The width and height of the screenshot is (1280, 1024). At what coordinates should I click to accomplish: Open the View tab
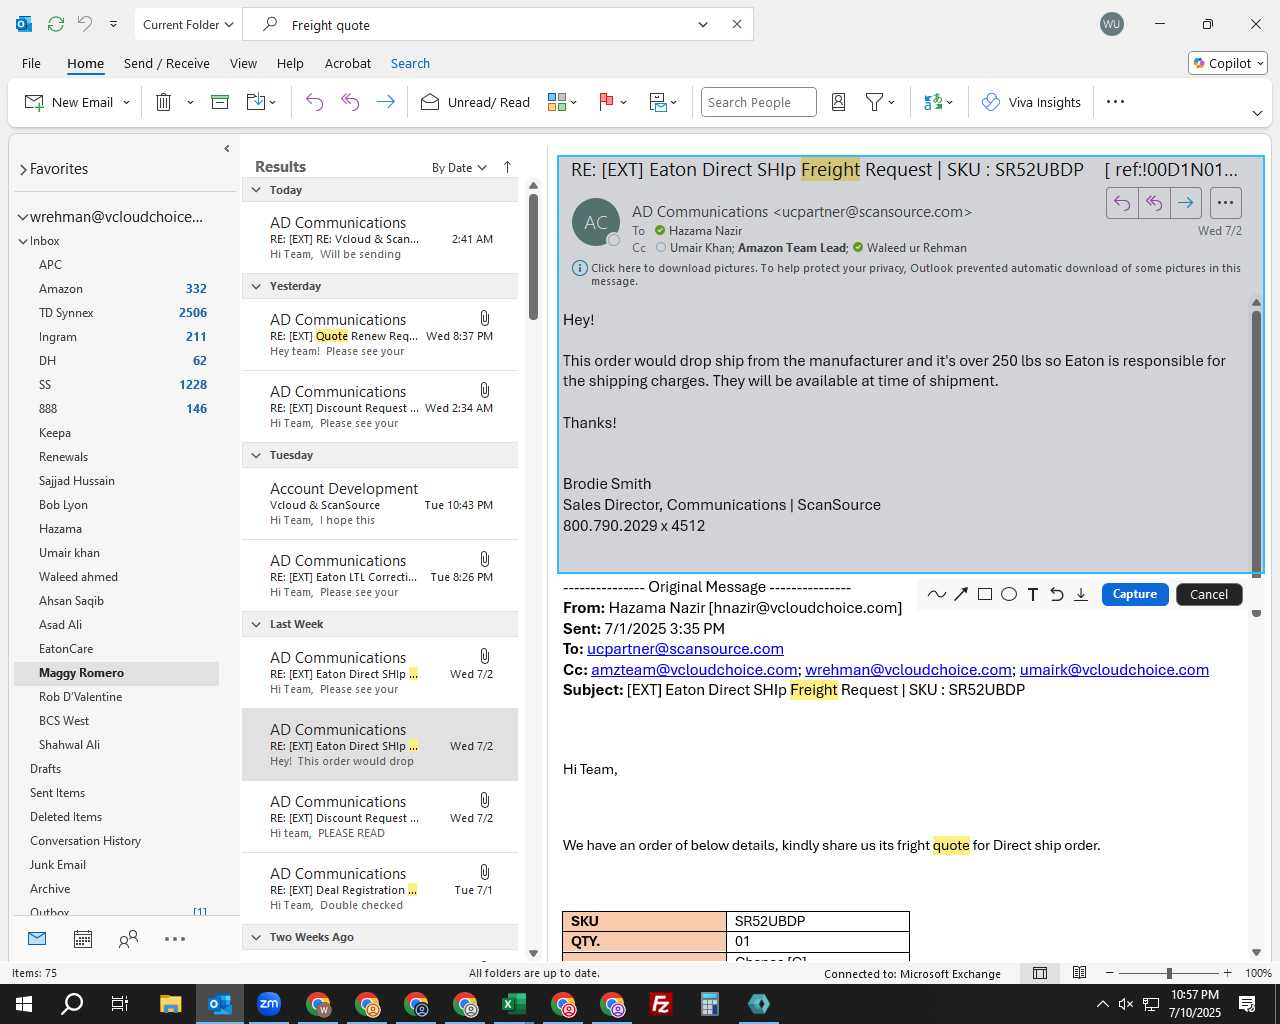point(243,63)
